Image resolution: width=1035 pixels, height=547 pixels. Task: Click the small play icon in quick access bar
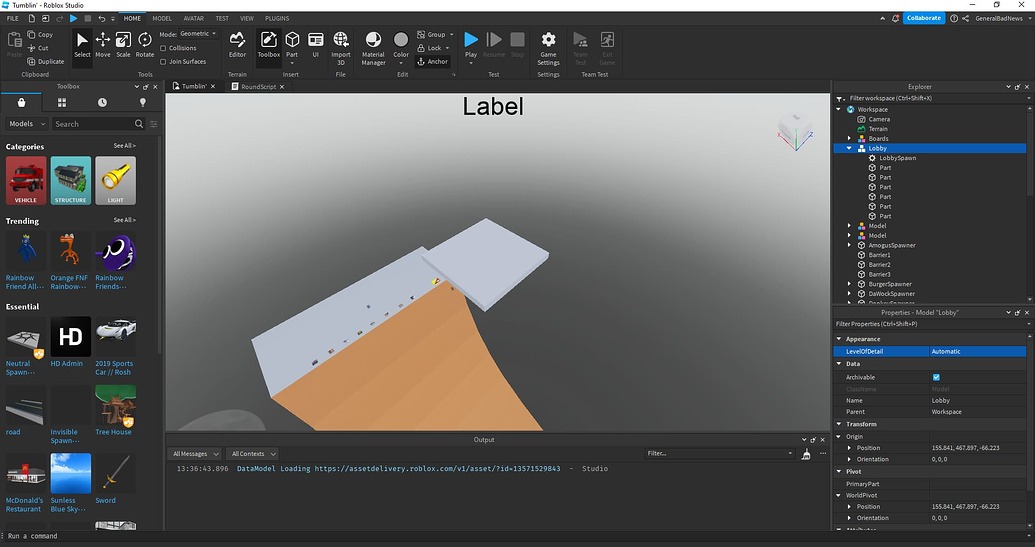(73, 18)
